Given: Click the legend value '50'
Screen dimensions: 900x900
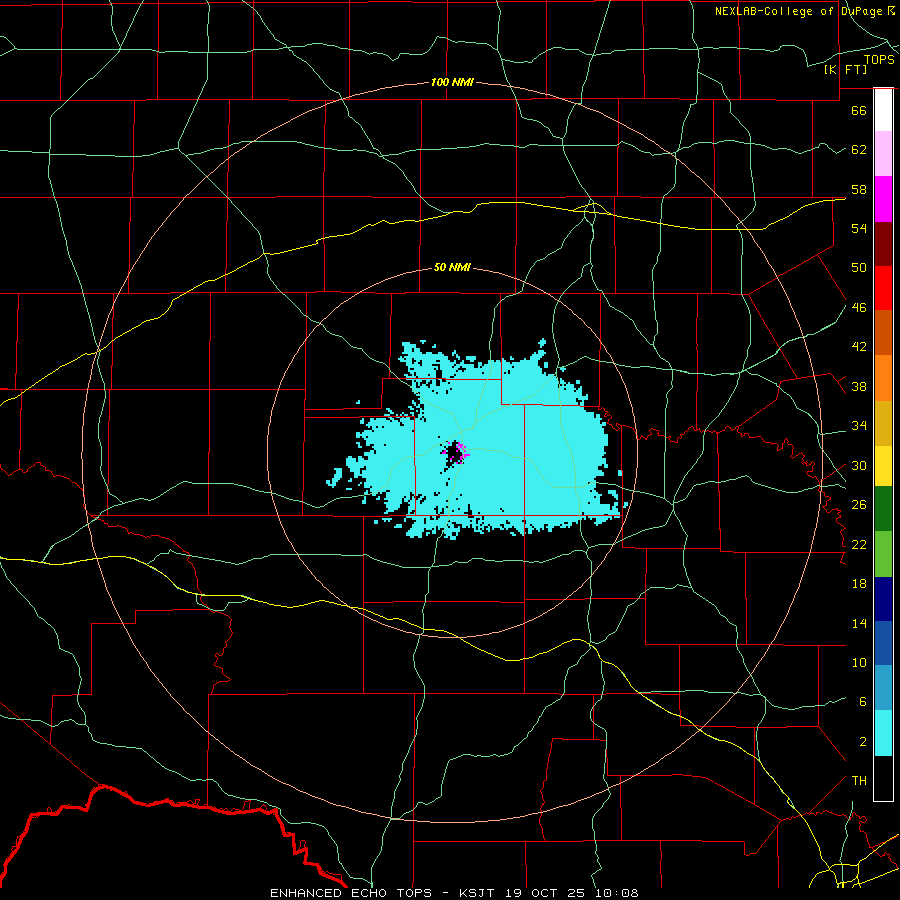Looking at the screenshot, I should coord(859,268).
